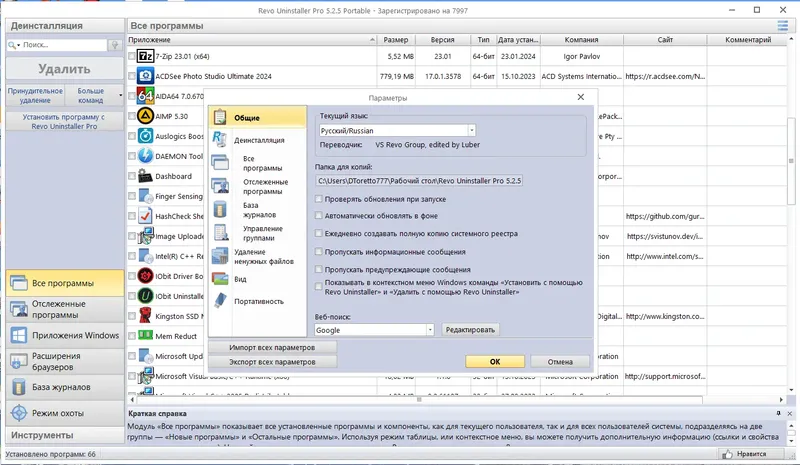Click Экспорт всех параметров button
800x465 pixels.
point(272,361)
